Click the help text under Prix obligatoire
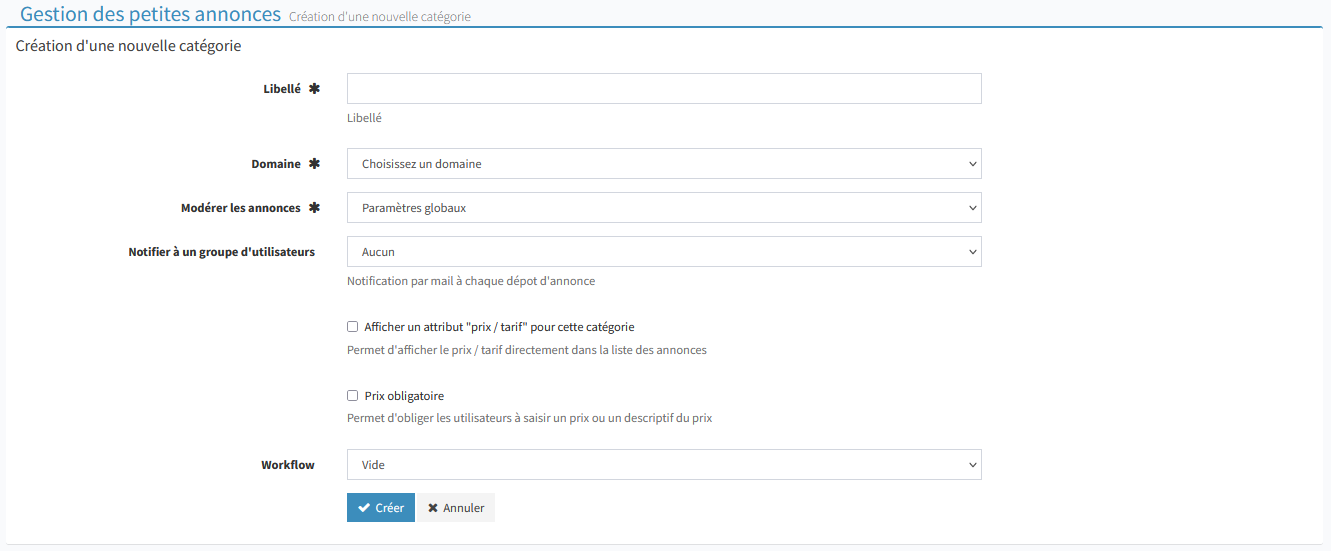The width and height of the screenshot is (1331, 551). point(529,418)
